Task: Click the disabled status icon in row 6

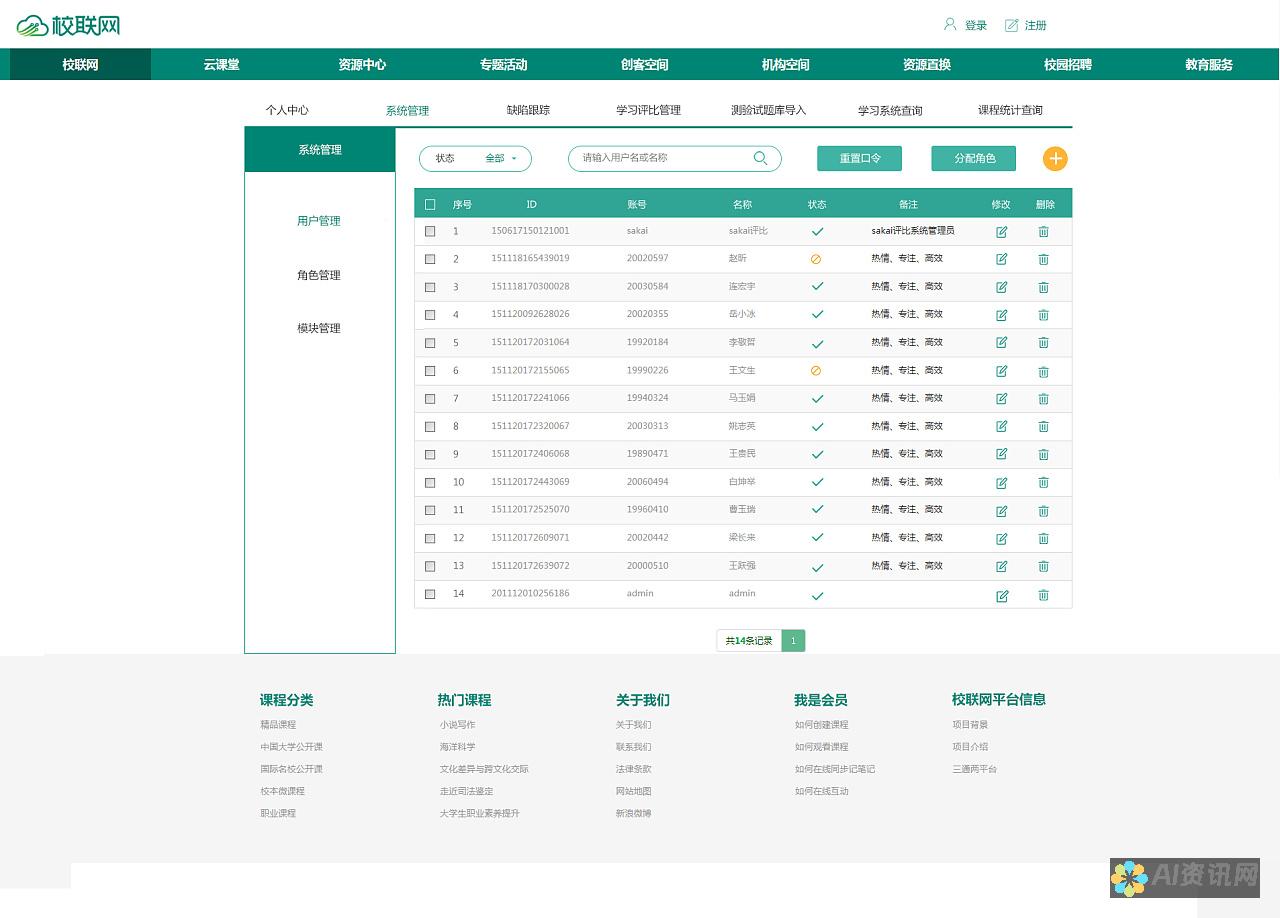Action: 816,370
